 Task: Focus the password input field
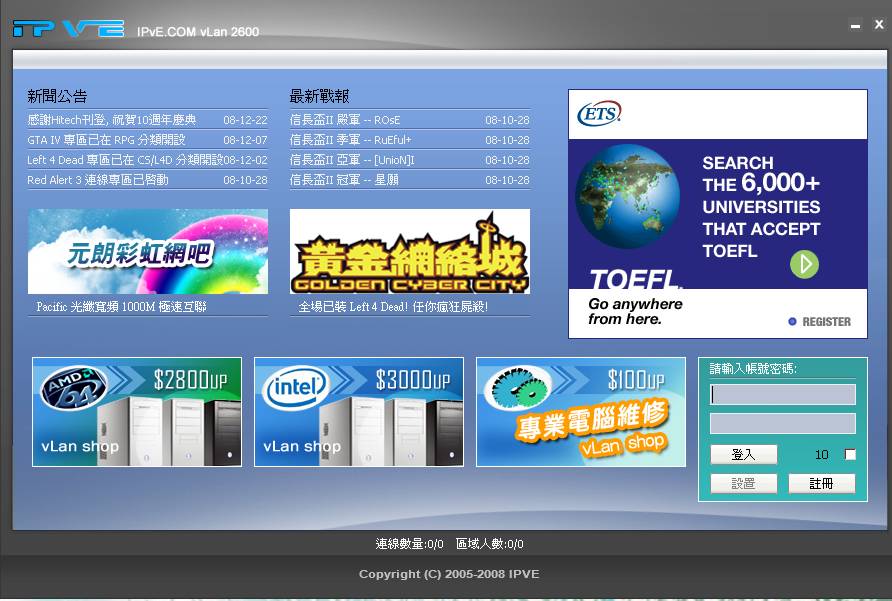[x=783, y=424]
